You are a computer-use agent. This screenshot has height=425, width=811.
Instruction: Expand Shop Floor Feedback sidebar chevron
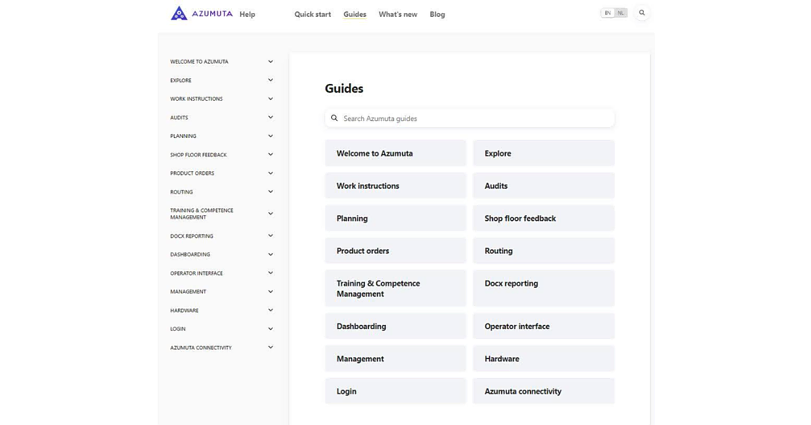pos(271,155)
